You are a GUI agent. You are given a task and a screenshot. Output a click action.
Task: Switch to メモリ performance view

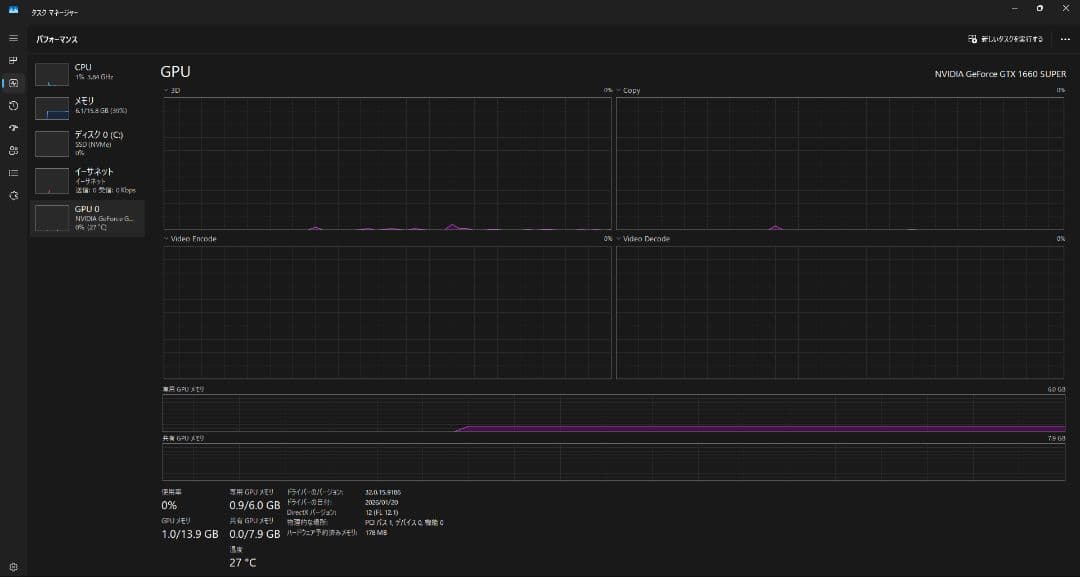[88, 106]
